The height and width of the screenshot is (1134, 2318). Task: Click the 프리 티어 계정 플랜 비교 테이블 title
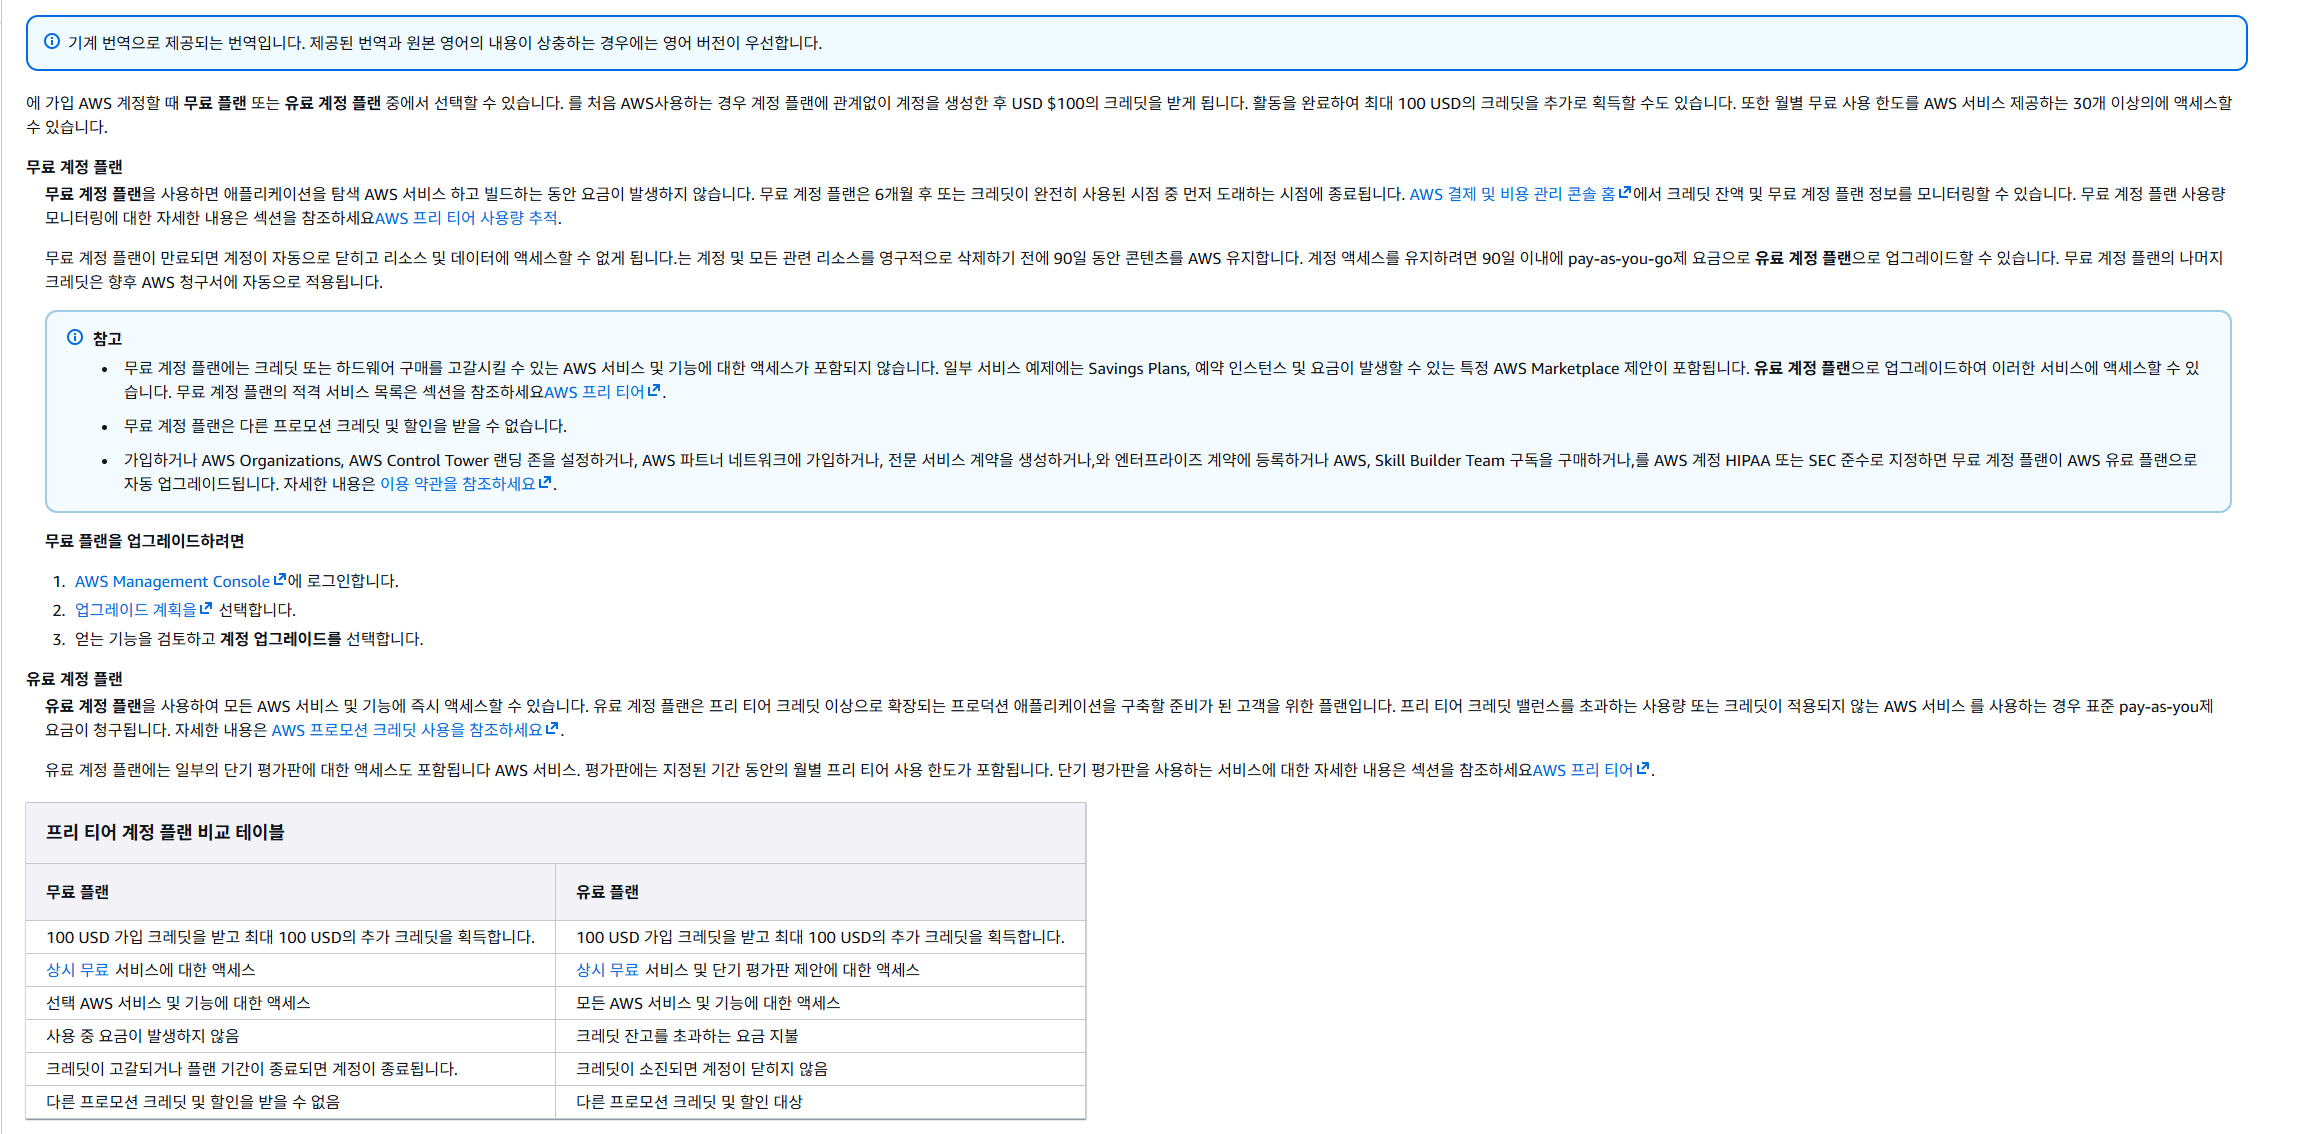click(x=165, y=833)
